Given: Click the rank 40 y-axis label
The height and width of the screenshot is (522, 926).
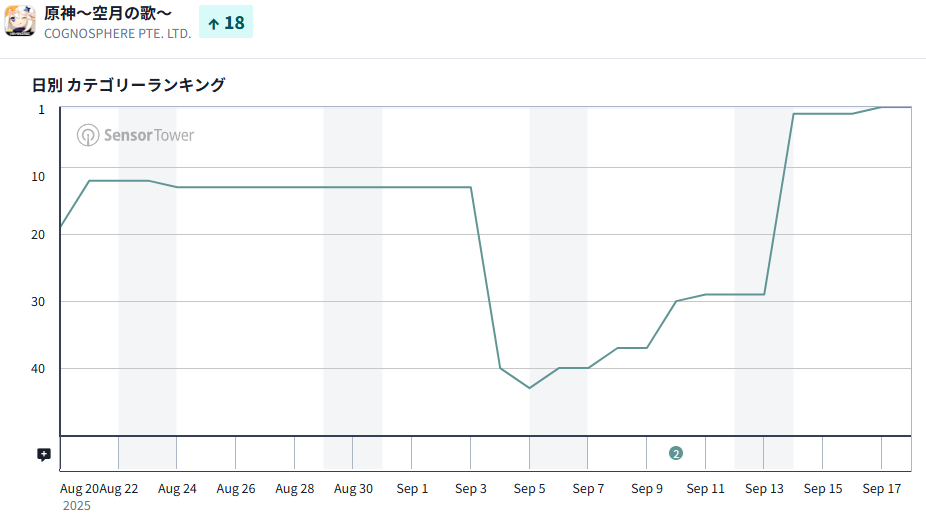Looking at the screenshot, I should [x=38, y=368].
